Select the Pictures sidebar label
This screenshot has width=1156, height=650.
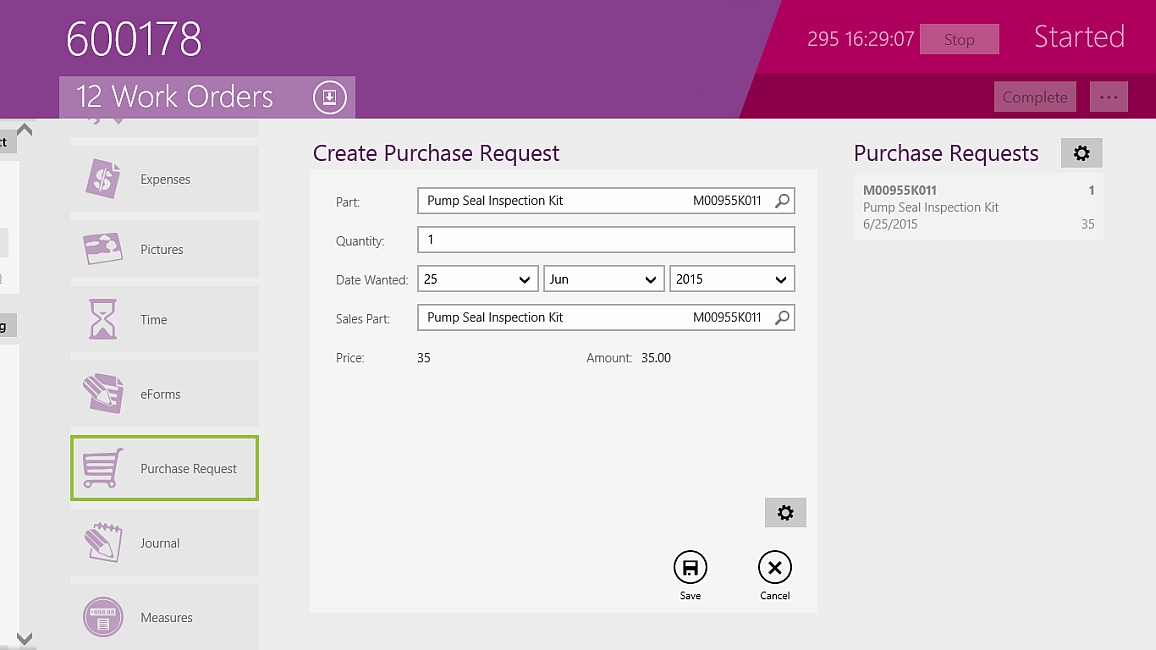tap(161, 249)
